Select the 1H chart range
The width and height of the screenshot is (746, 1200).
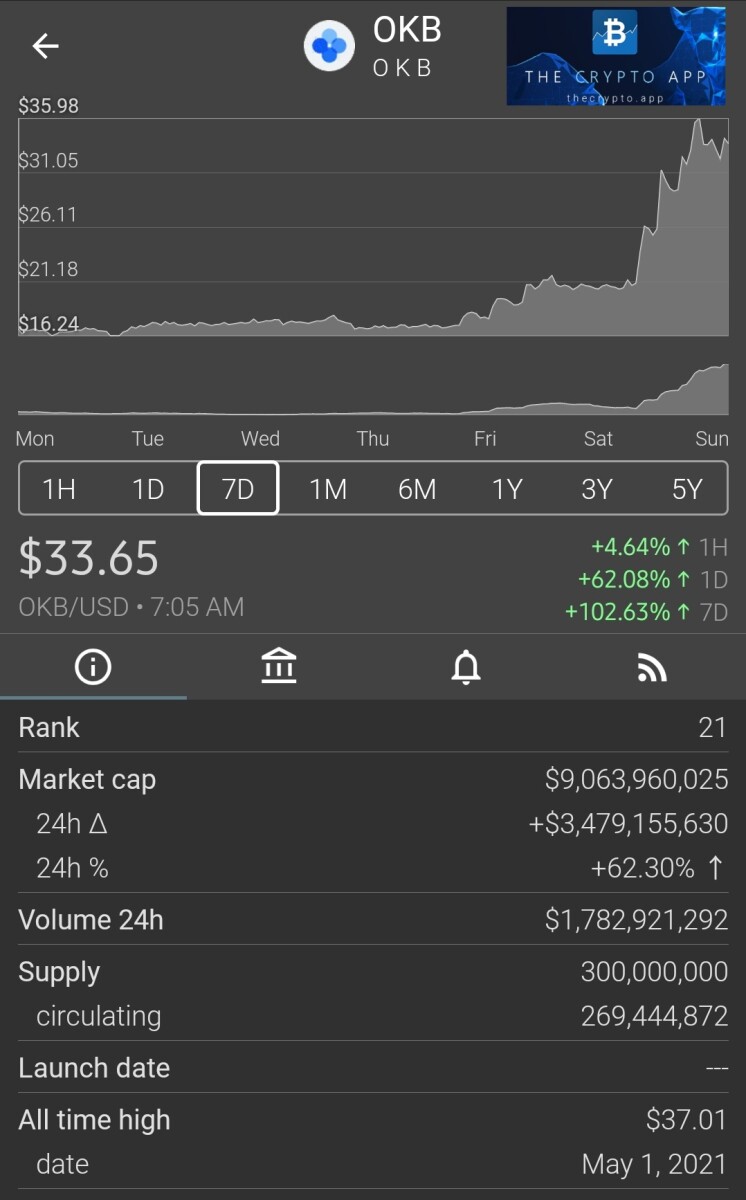click(59, 488)
